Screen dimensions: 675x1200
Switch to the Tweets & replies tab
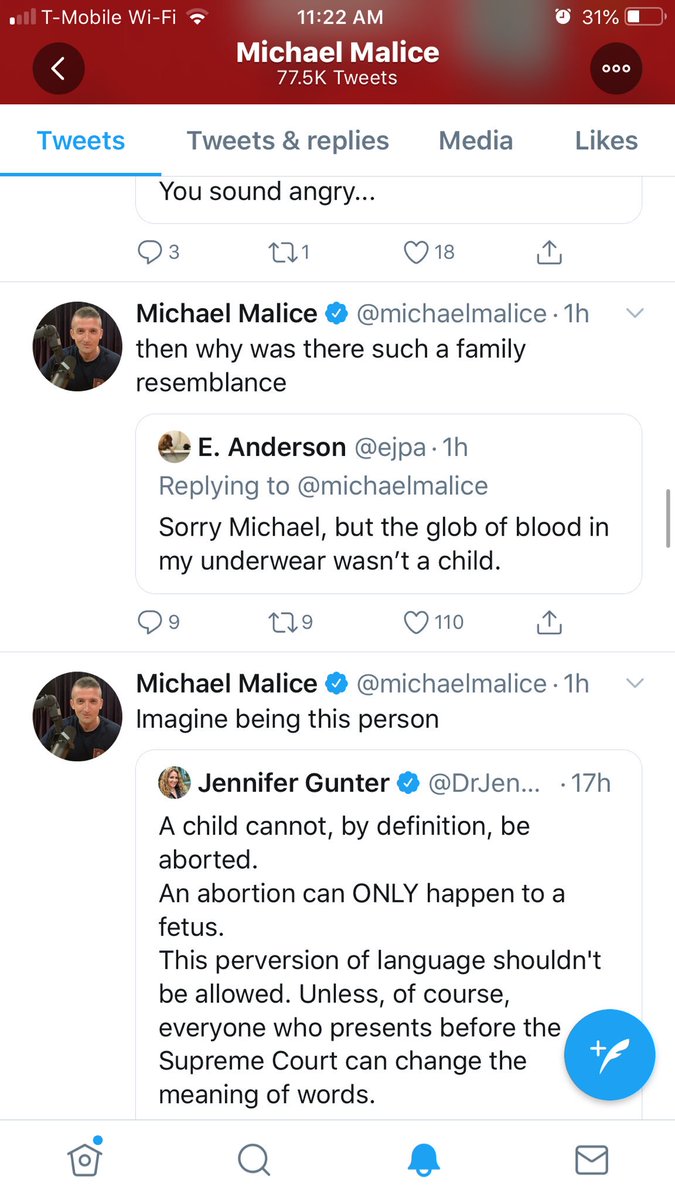tap(288, 141)
